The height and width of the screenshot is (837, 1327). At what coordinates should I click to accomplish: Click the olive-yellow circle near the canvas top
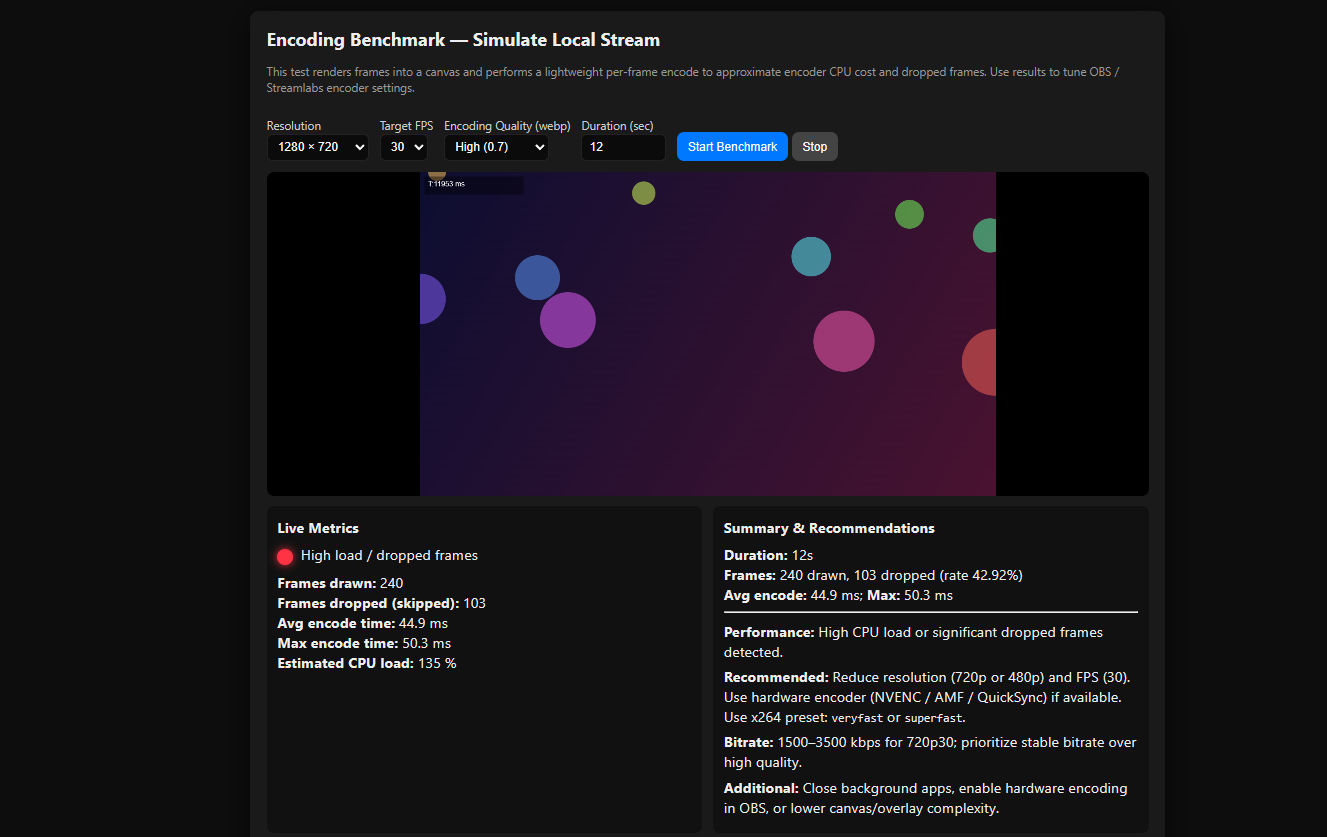pyautogui.click(x=643, y=193)
